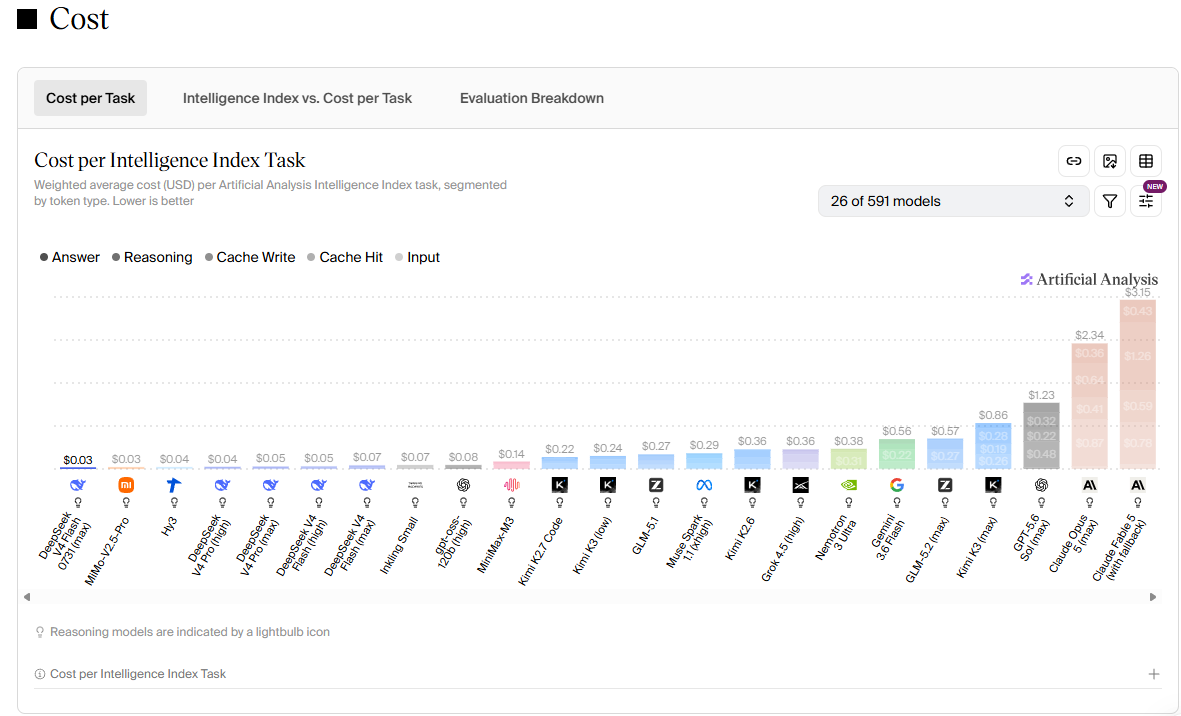The width and height of the screenshot is (1181, 716).
Task: Click the Xiaomi MiMo-V2.5-Pro logo
Action: (x=126, y=485)
